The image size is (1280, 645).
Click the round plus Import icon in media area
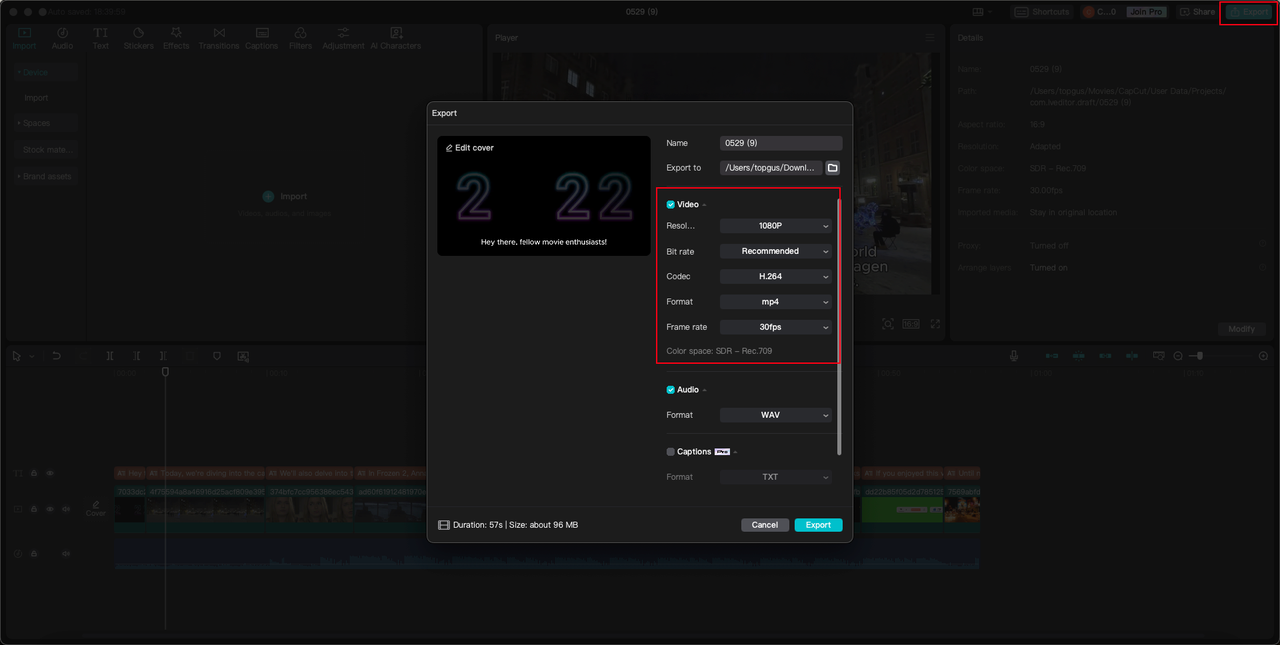tap(268, 197)
